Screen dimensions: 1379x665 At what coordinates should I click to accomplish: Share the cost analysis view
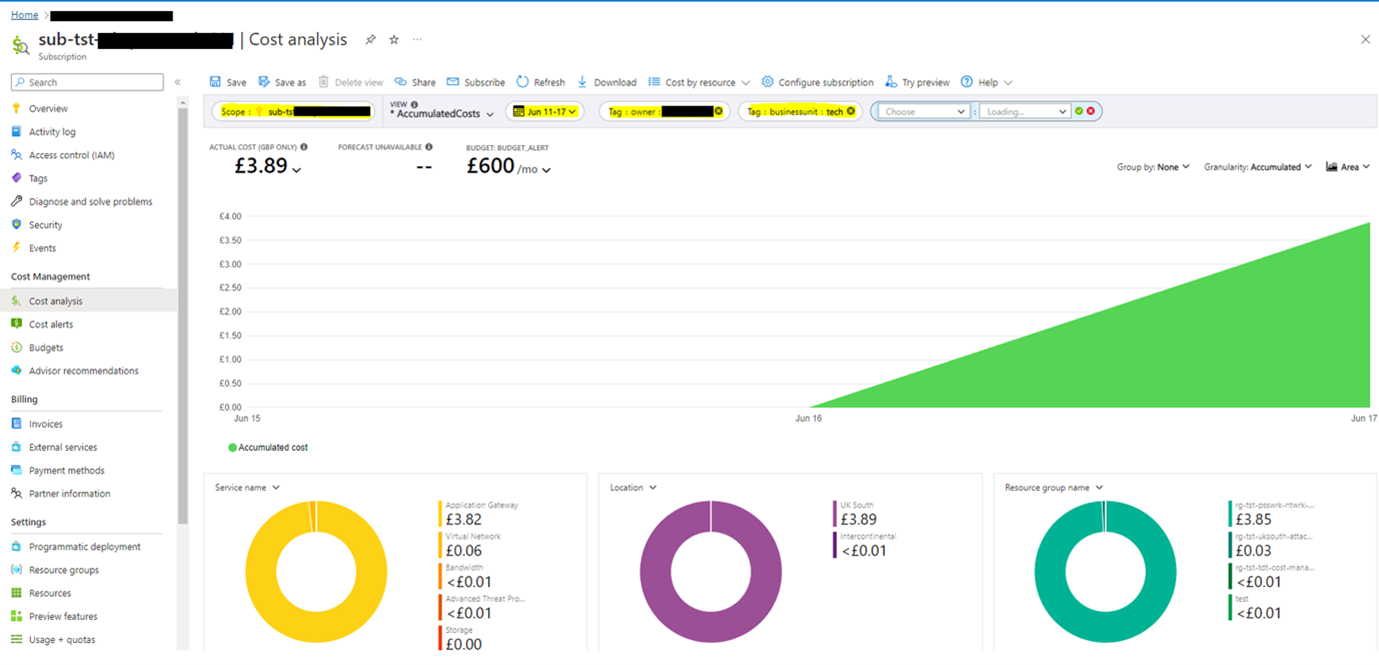point(416,82)
